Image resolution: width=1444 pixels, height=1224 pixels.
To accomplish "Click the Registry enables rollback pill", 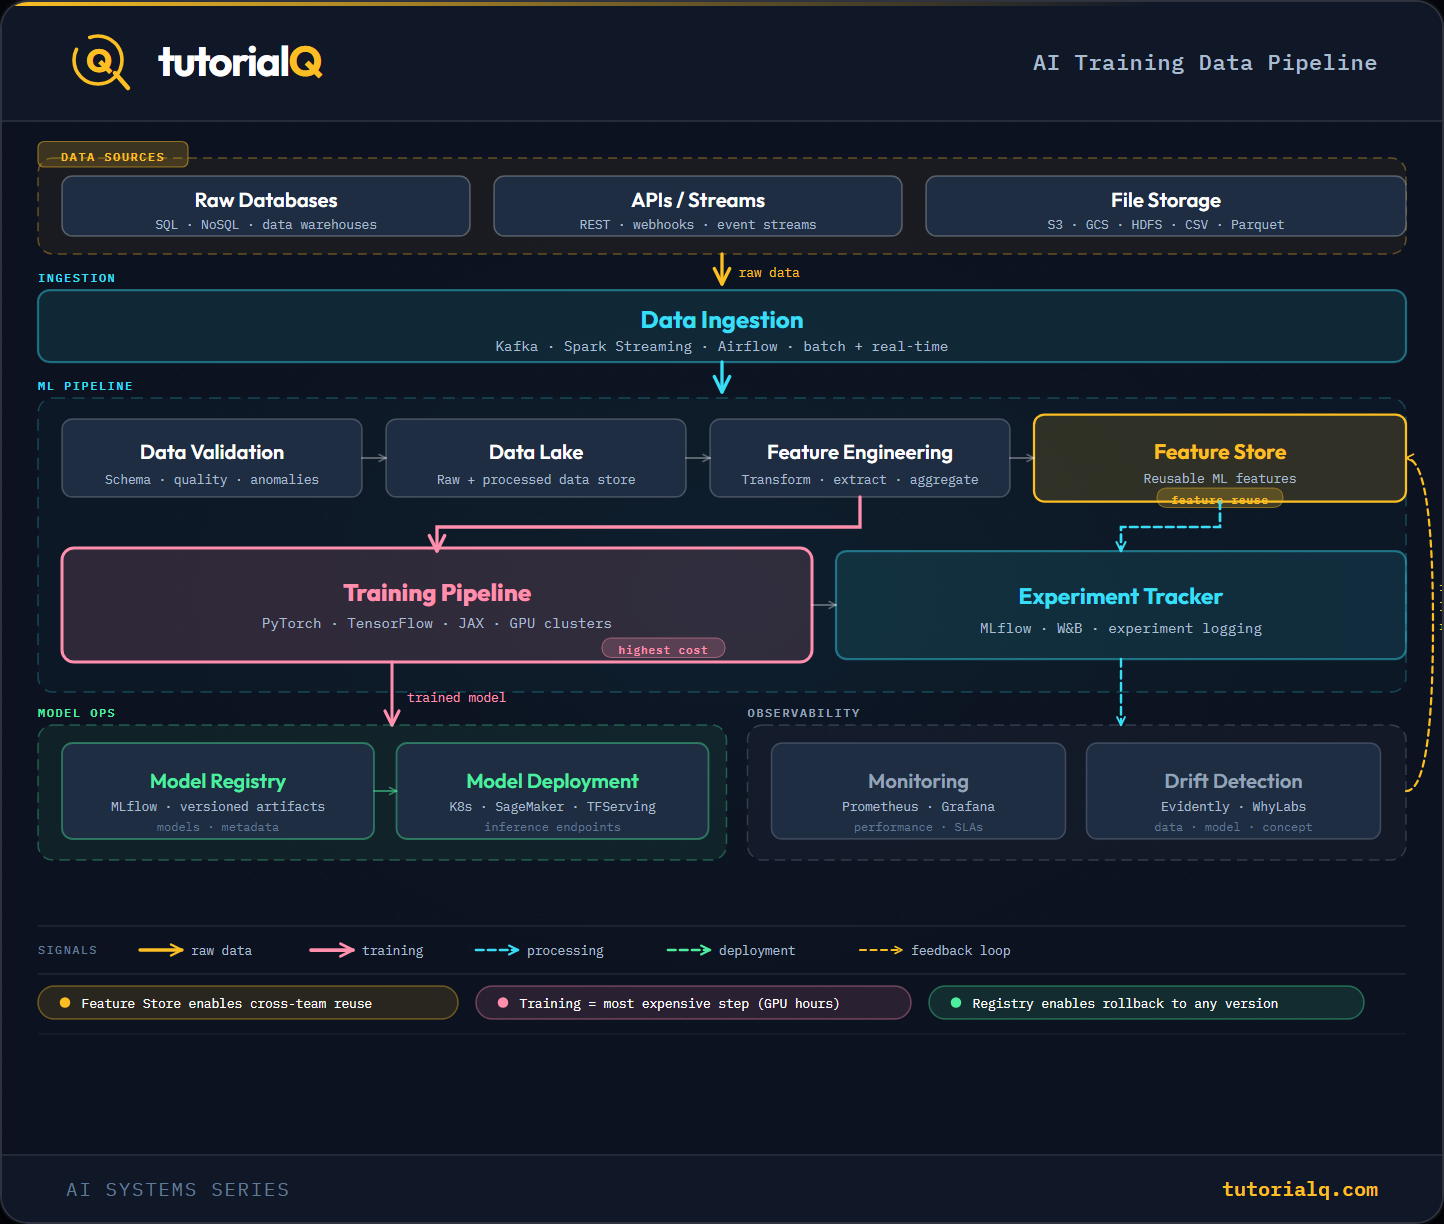I will (1146, 1003).
